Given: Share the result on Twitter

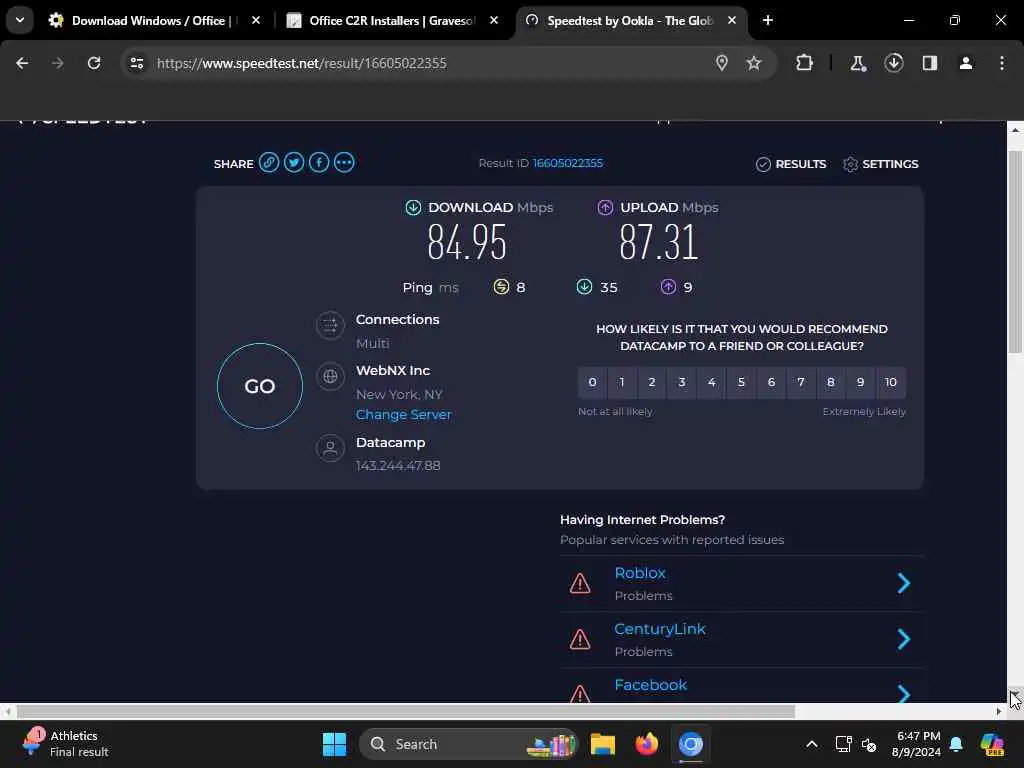Looking at the screenshot, I should coord(294,163).
